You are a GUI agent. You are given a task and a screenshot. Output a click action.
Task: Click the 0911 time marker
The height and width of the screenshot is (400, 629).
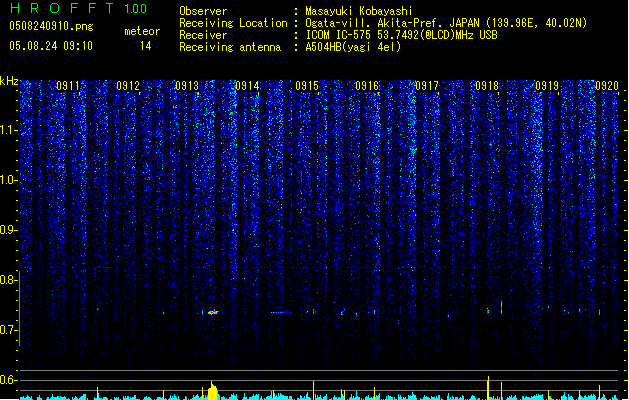click(x=68, y=86)
